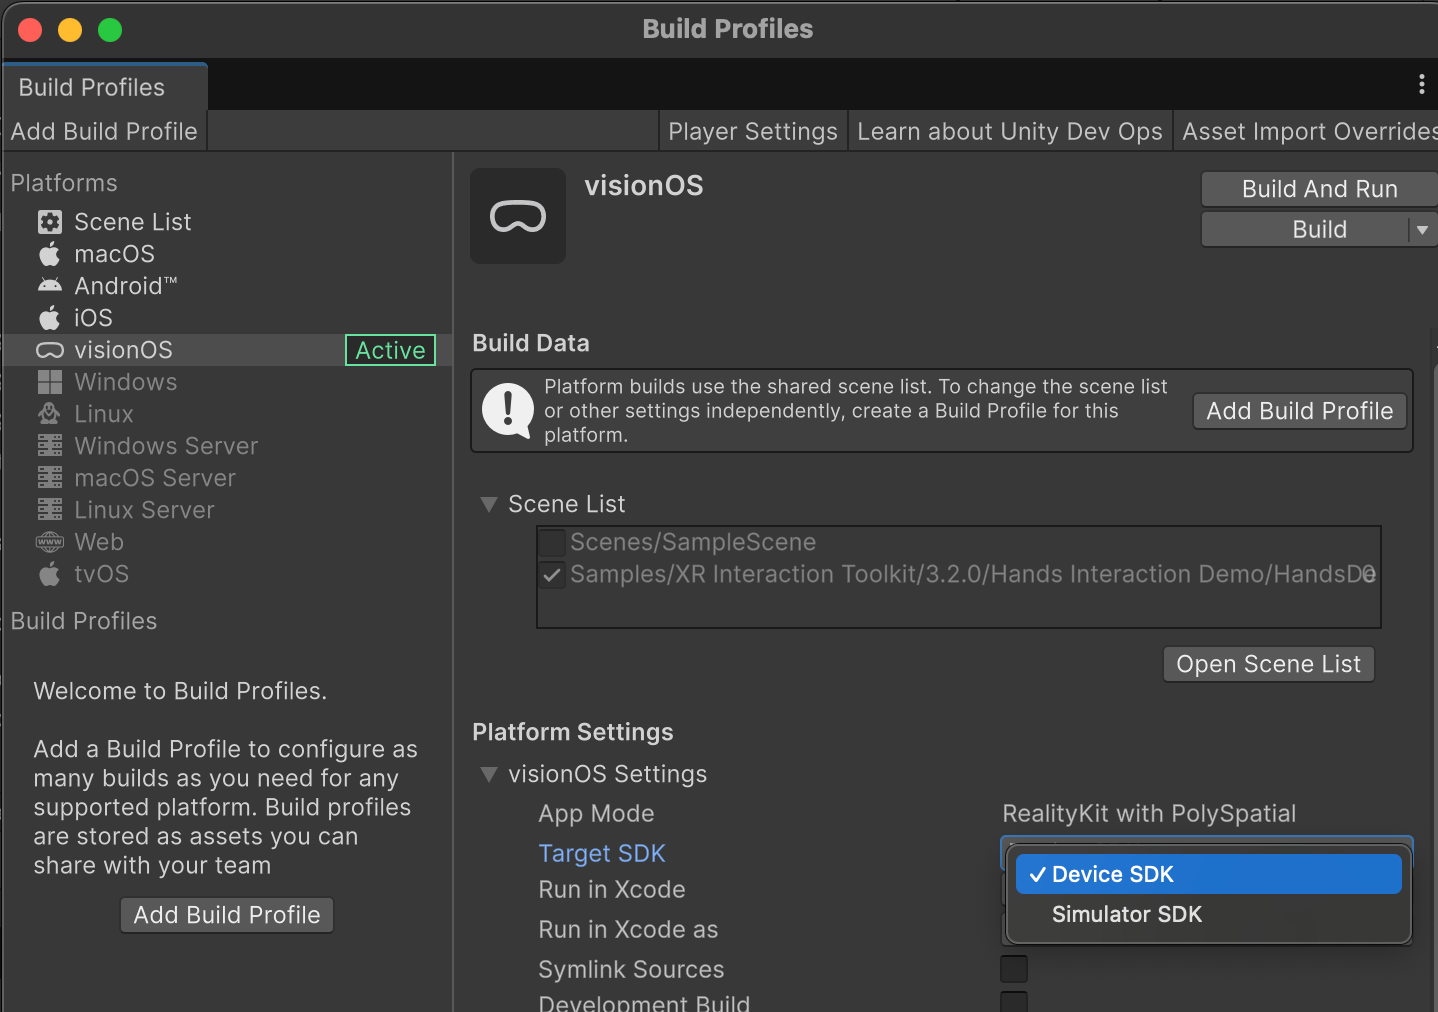This screenshot has height=1012, width=1438.
Task: Click the Build And Run button
Action: point(1319,189)
